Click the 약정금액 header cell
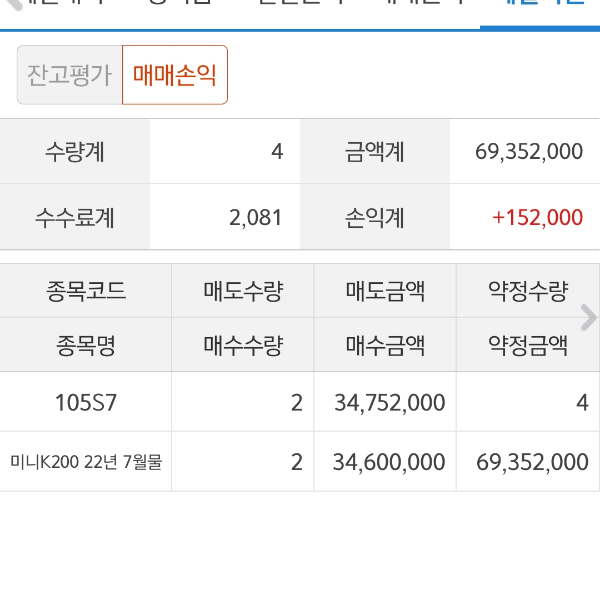600x600 pixels. point(527,346)
